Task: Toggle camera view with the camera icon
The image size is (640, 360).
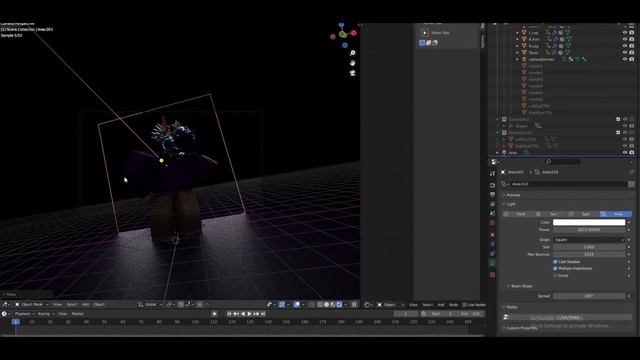Action: 353,73
